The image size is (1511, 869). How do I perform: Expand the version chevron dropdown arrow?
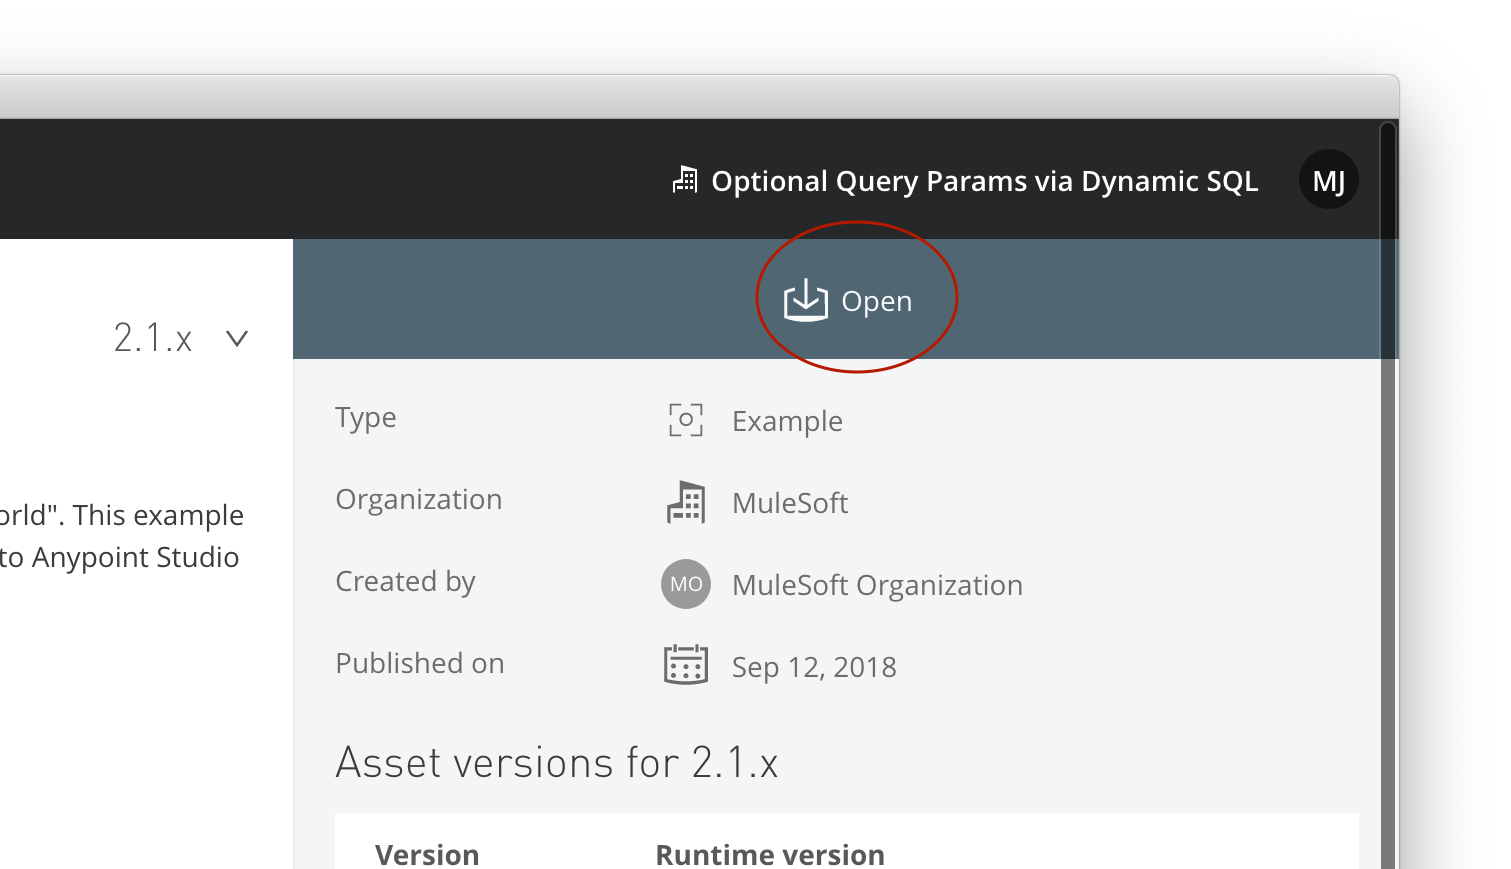pyautogui.click(x=237, y=338)
